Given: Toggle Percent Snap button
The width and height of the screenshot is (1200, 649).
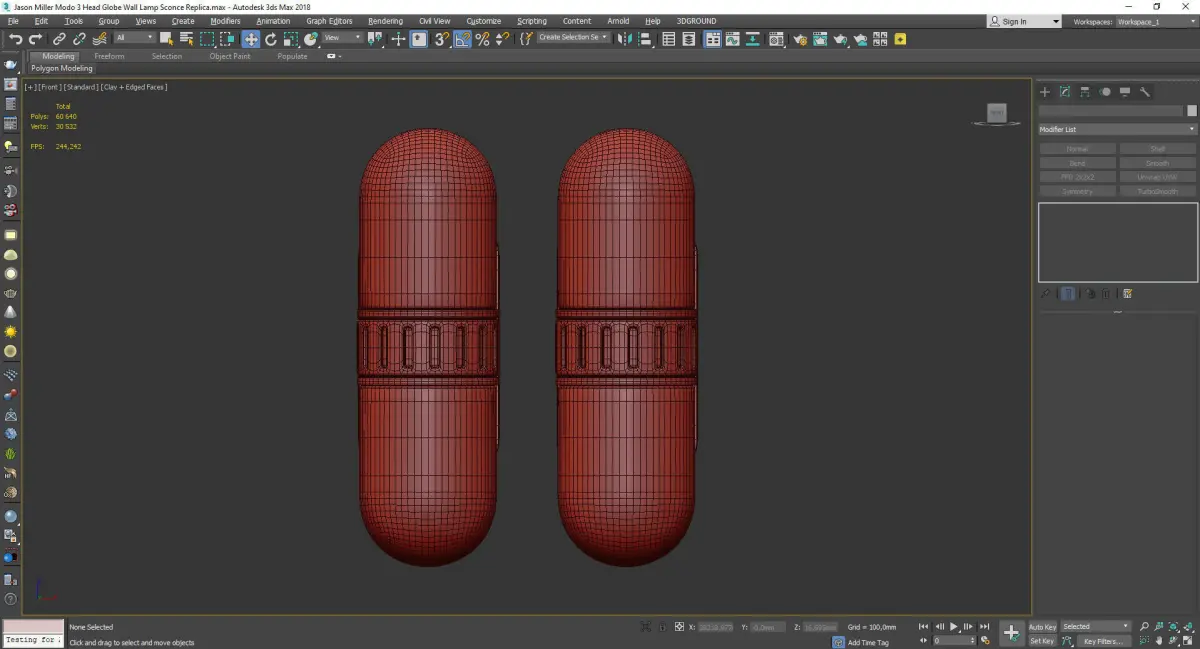Looking at the screenshot, I should (482, 39).
